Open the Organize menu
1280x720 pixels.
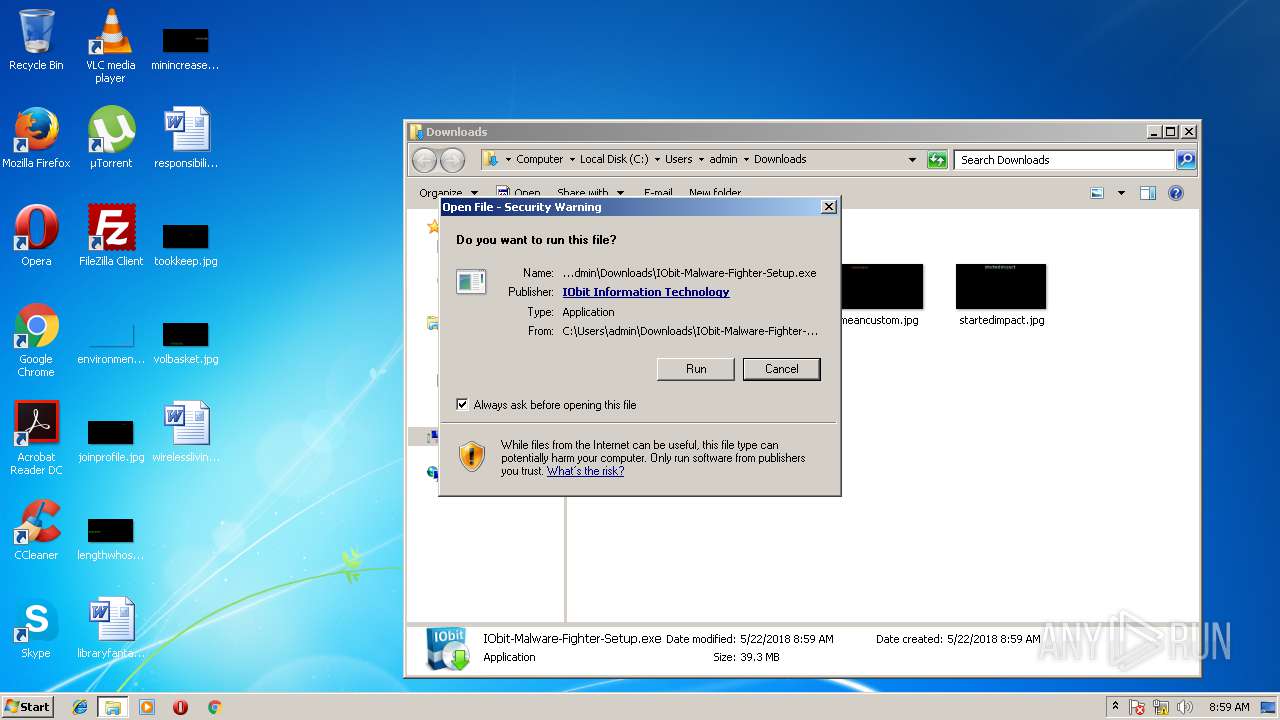449,193
